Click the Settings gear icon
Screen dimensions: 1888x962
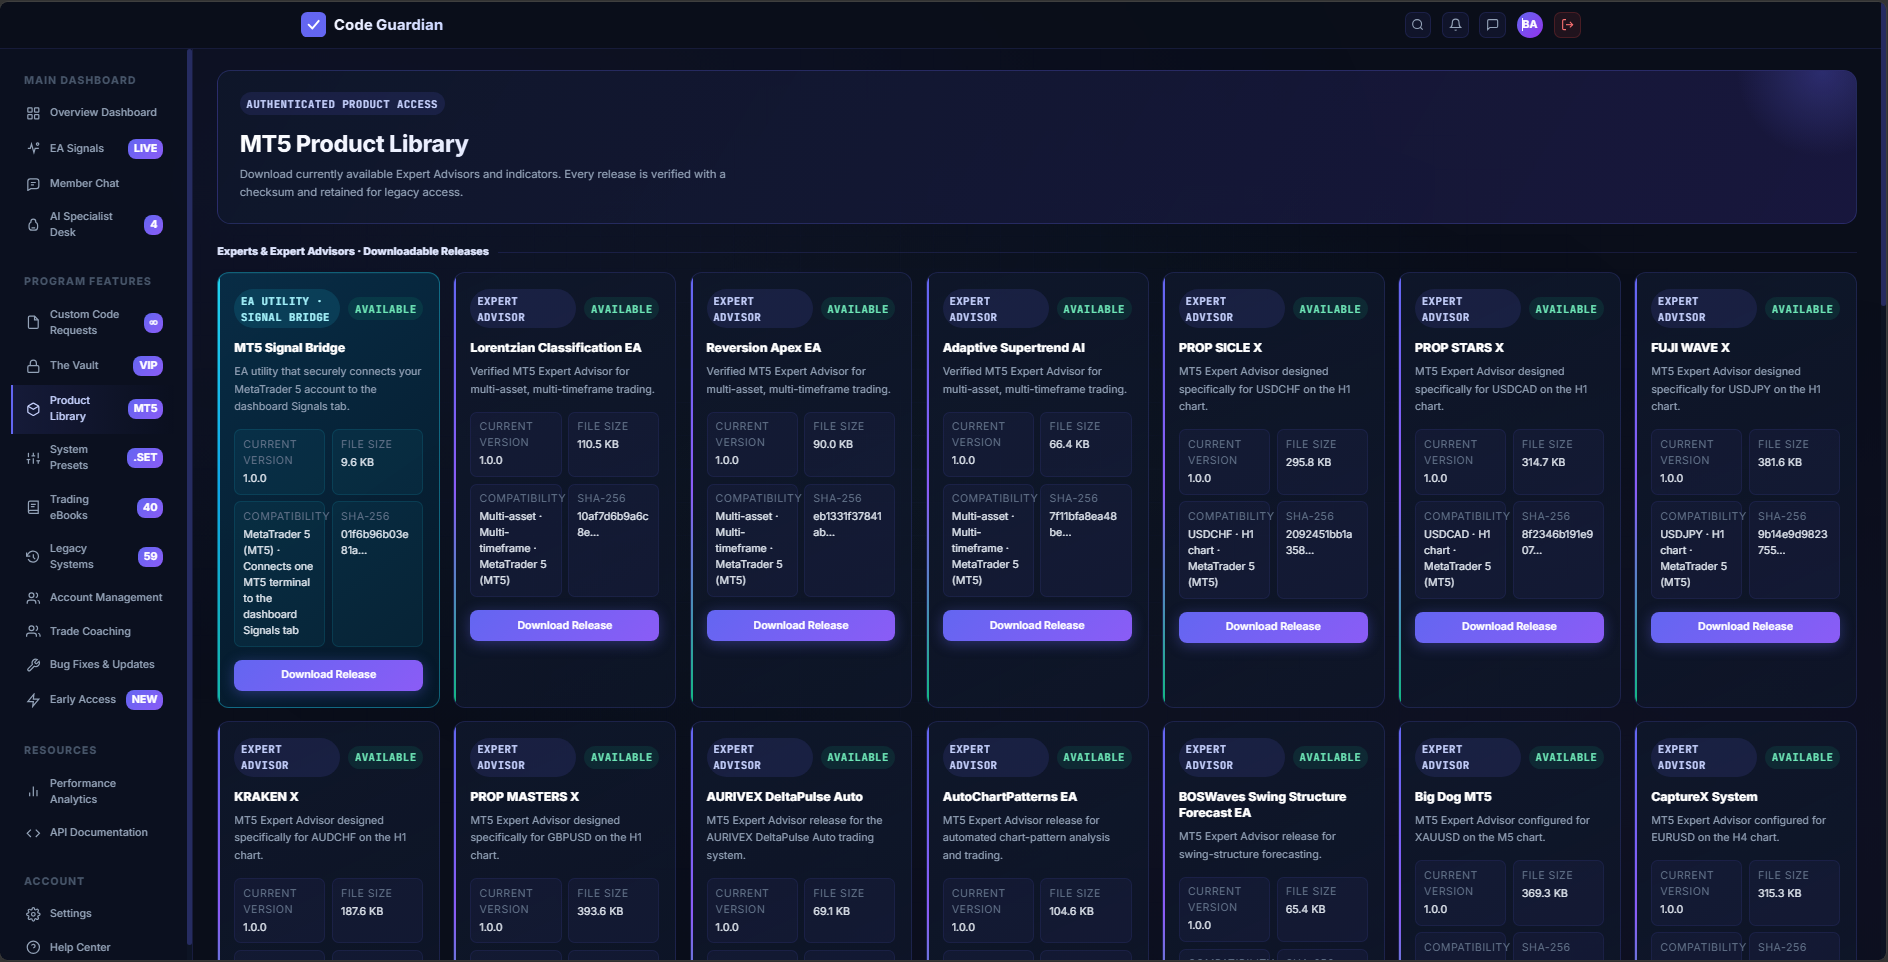33,914
